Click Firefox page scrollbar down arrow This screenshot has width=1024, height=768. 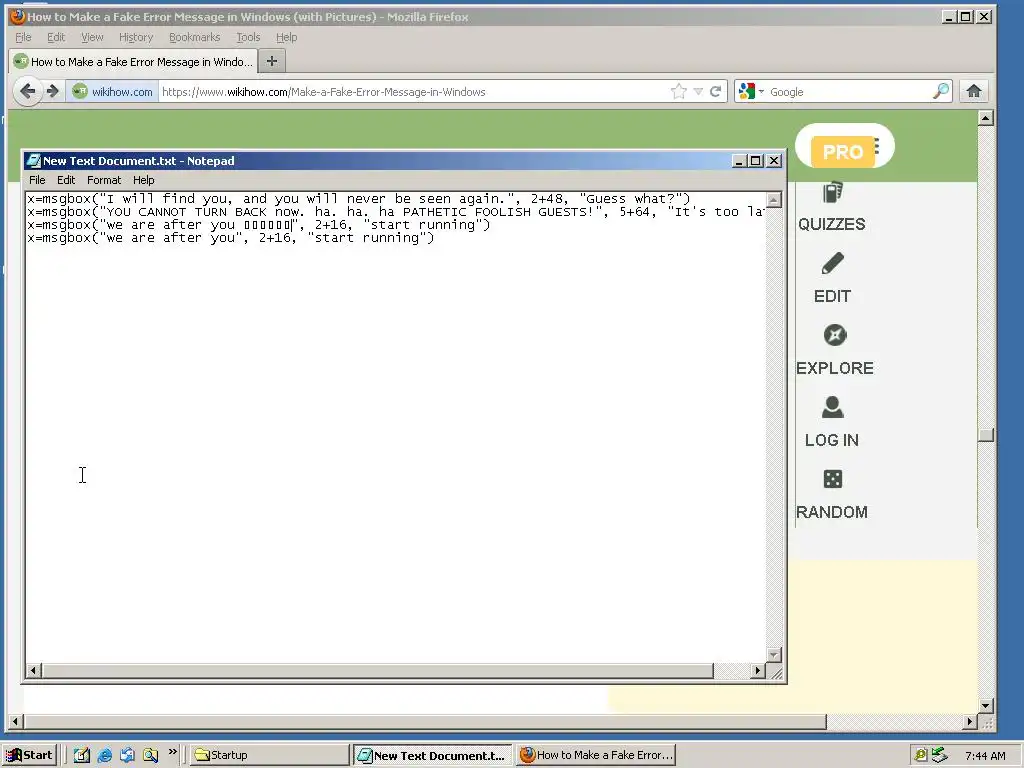[986, 705]
